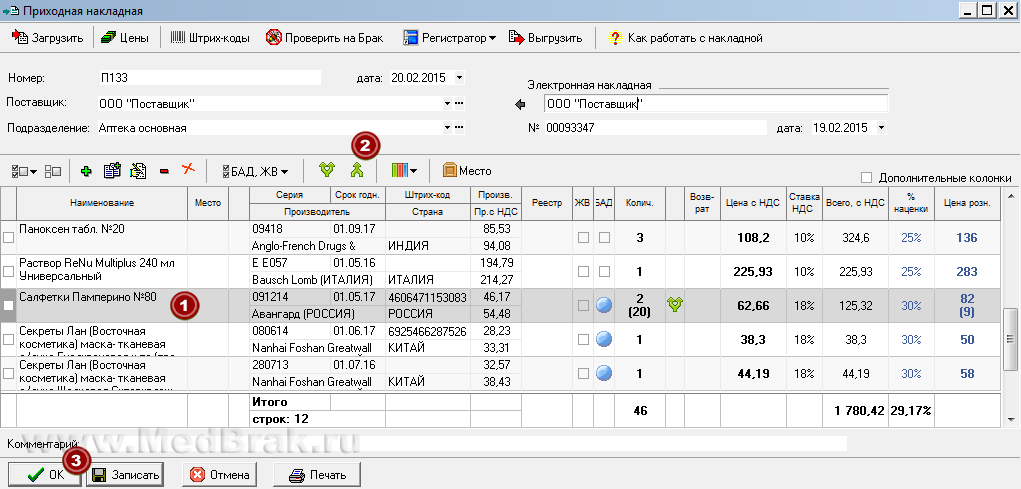Viewport: 1021px width, 489px height.
Task: Open the colored columns dropdown
Action: pyautogui.click(x=404, y=171)
